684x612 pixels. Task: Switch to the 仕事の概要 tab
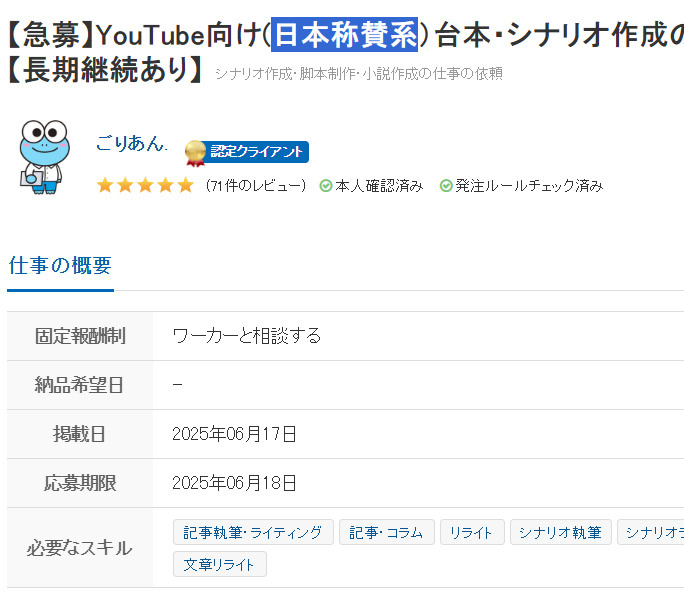click(x=60, y=266)
